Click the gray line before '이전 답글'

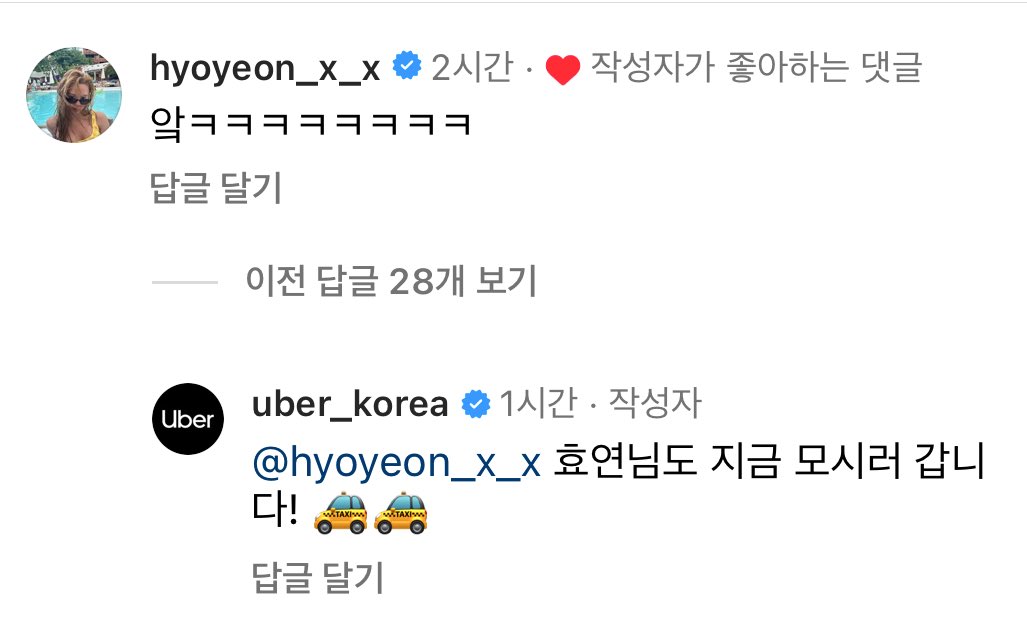click(185, 282)
